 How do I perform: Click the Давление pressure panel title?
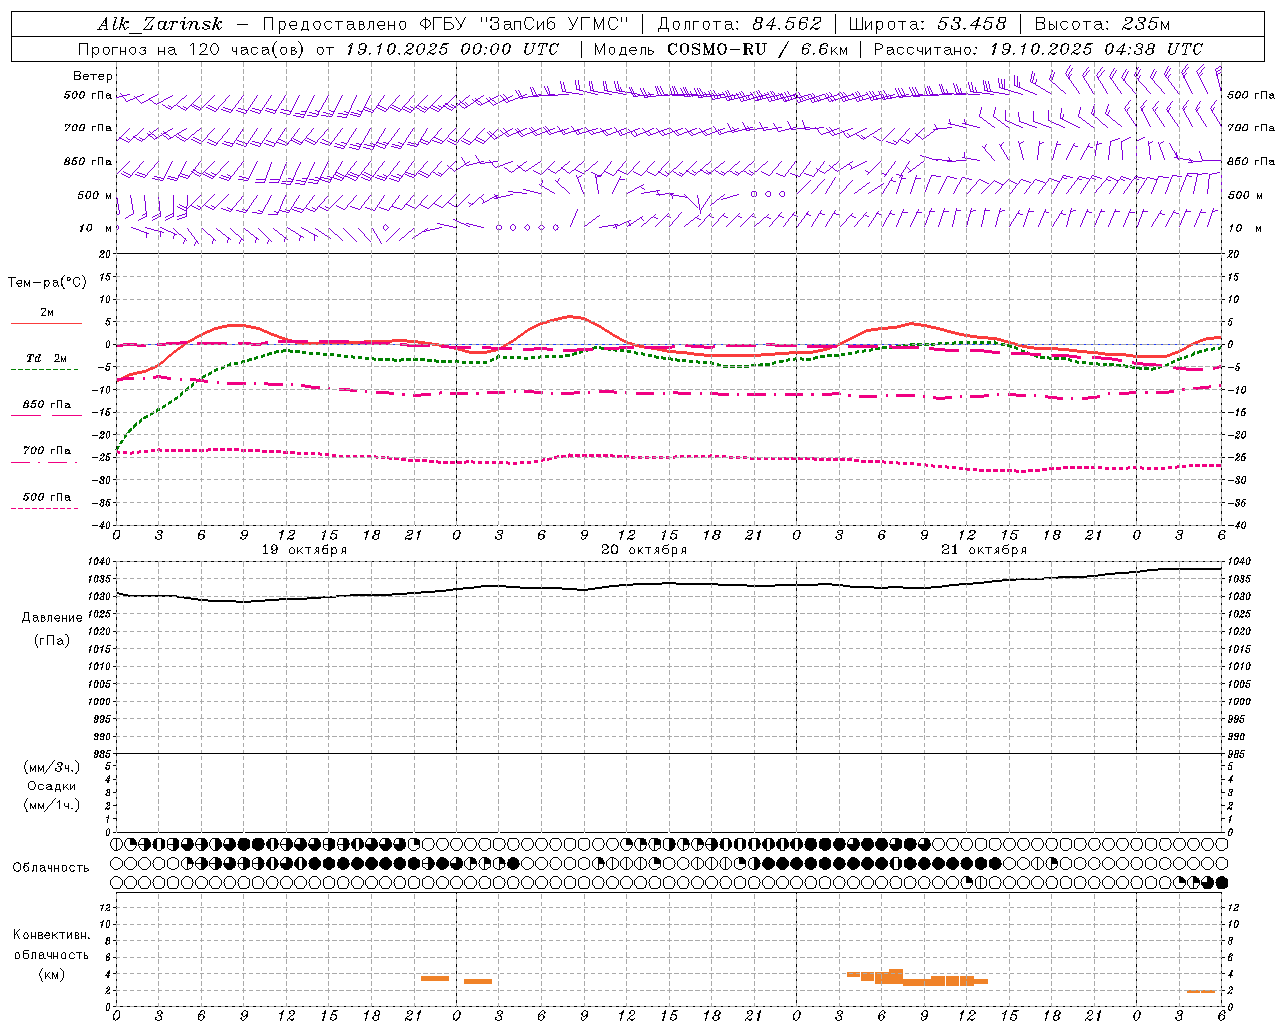[x=52, y=618]
